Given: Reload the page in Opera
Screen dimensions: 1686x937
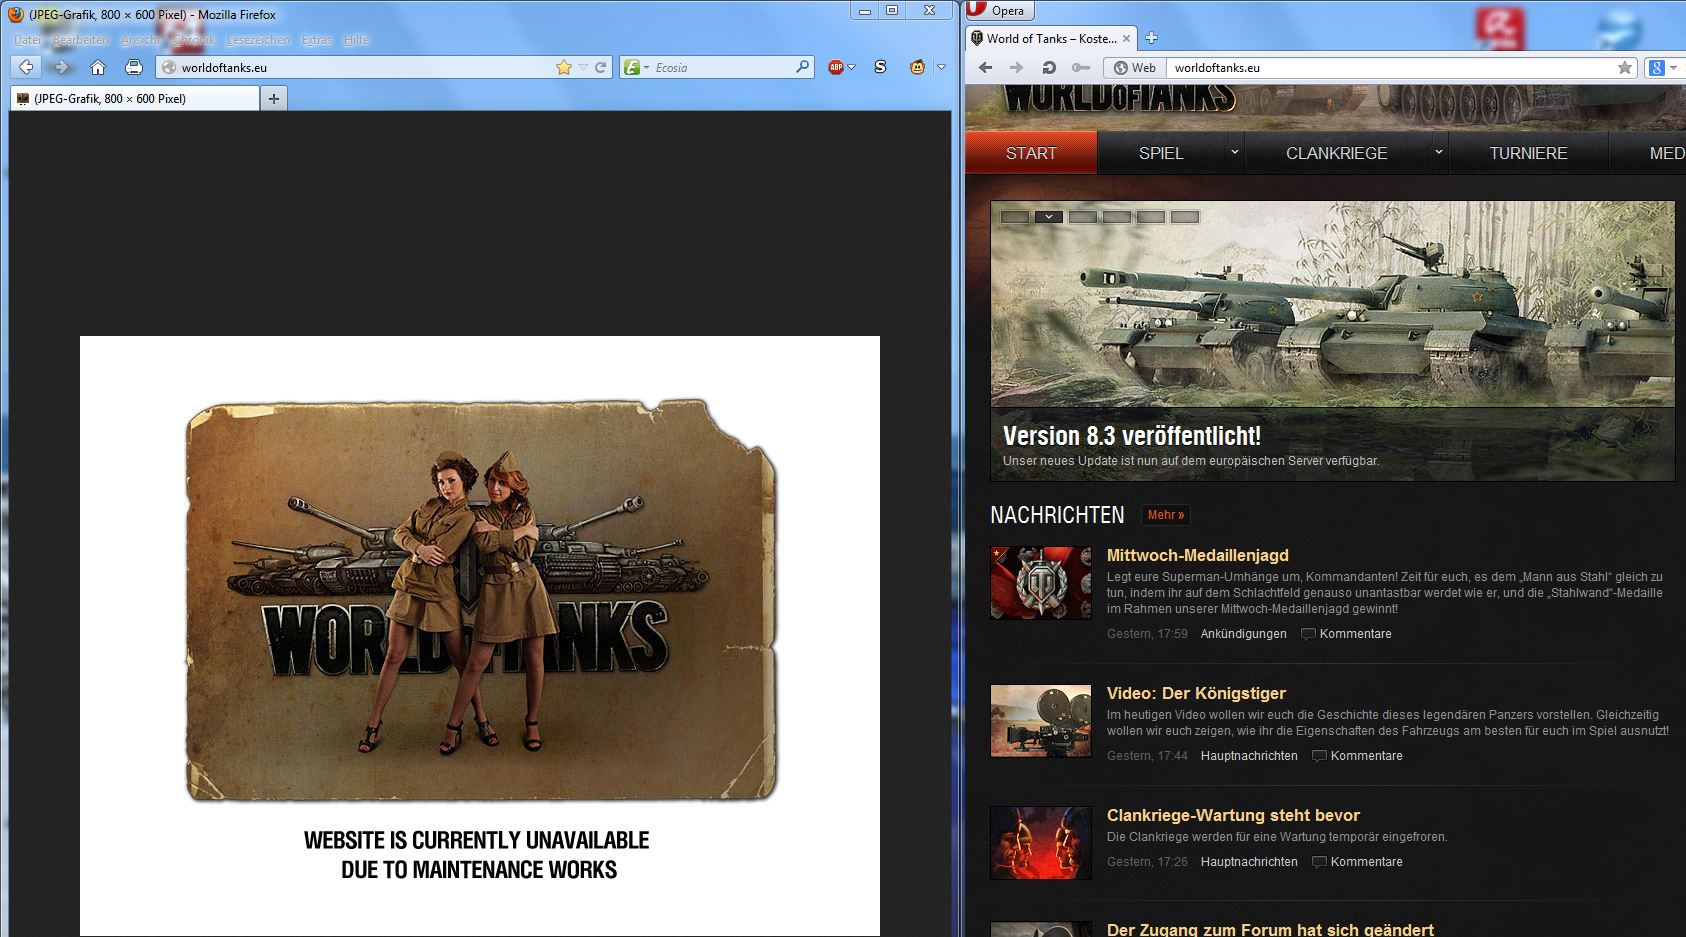Looking at the screenshot, I should (1049, 67).
